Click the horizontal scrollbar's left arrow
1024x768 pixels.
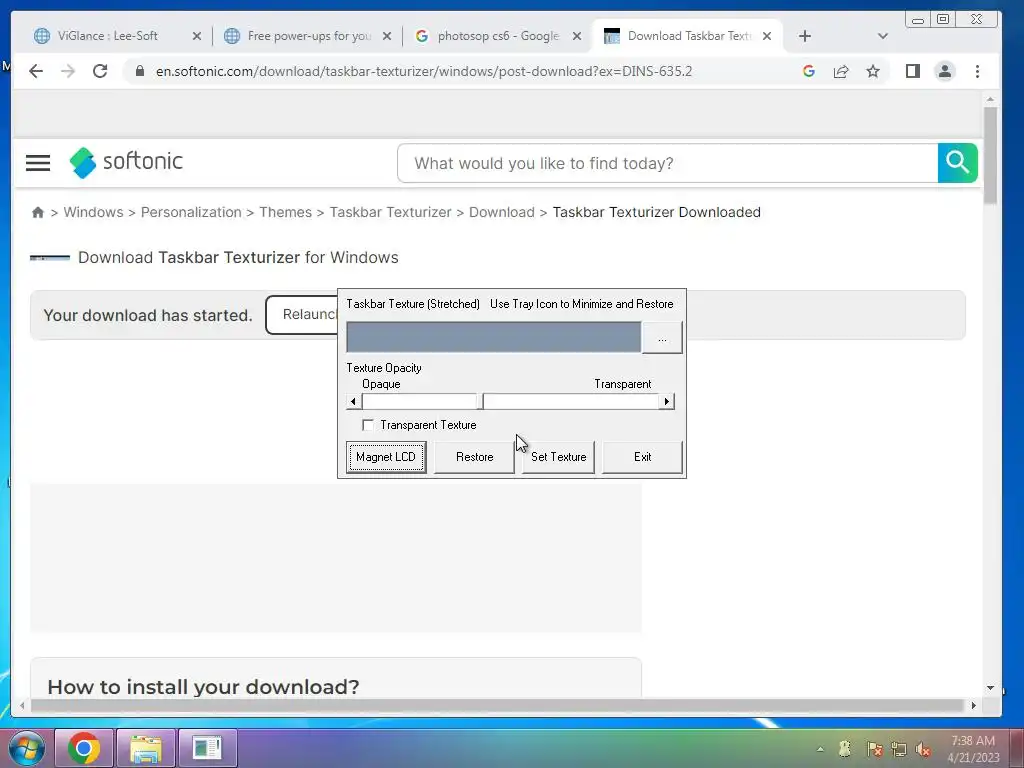pos(22,705)
